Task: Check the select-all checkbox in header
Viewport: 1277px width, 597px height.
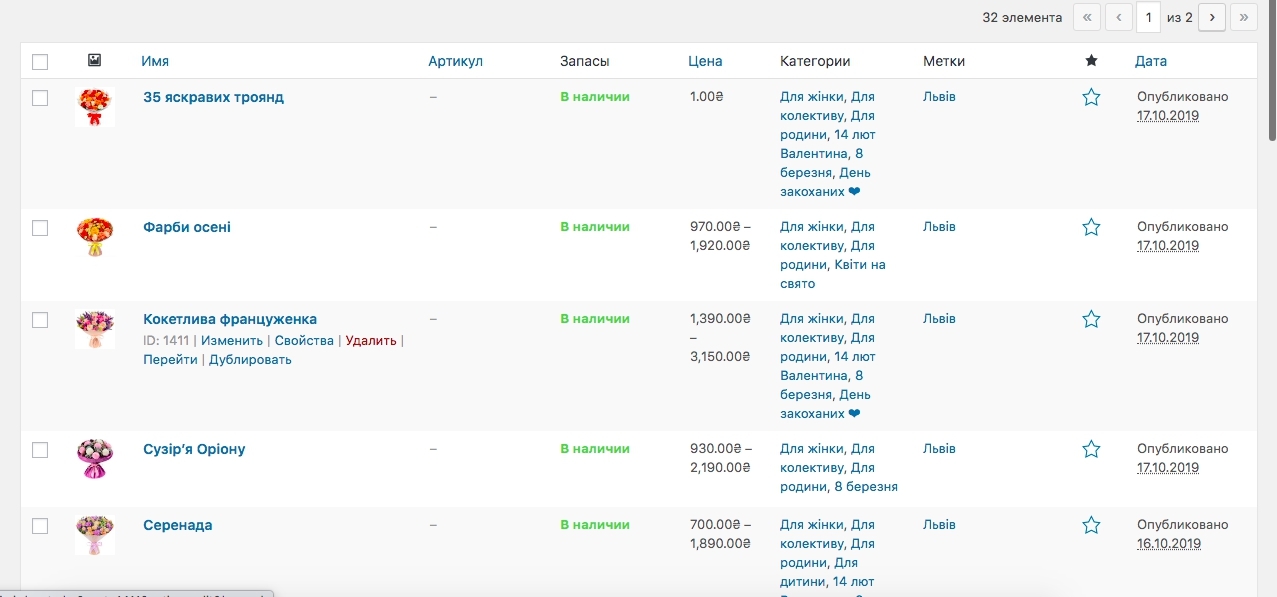Action: pyautogui.click(x=40, y=62)
